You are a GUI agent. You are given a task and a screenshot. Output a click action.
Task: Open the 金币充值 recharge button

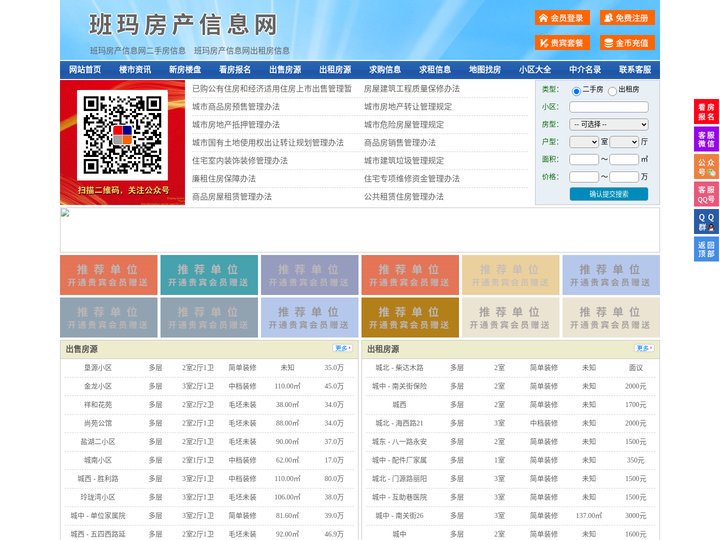[627, 43]
